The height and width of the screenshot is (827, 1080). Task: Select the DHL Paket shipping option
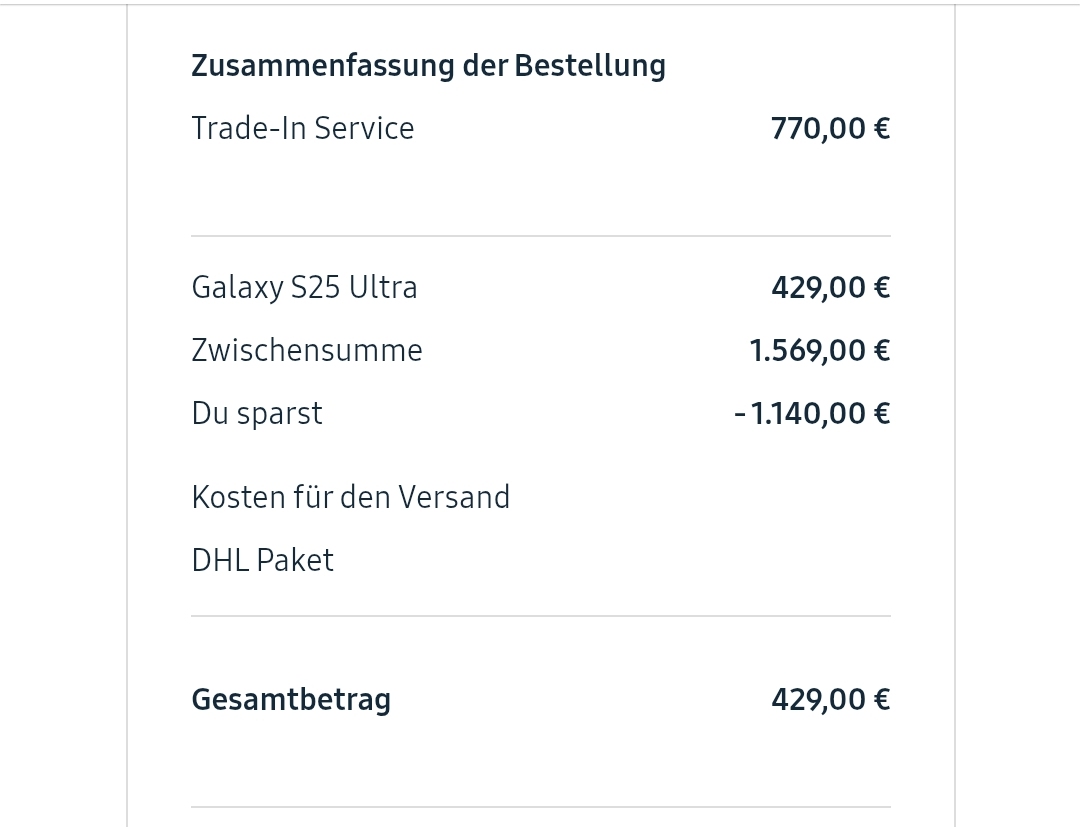(x=262, y=561)
